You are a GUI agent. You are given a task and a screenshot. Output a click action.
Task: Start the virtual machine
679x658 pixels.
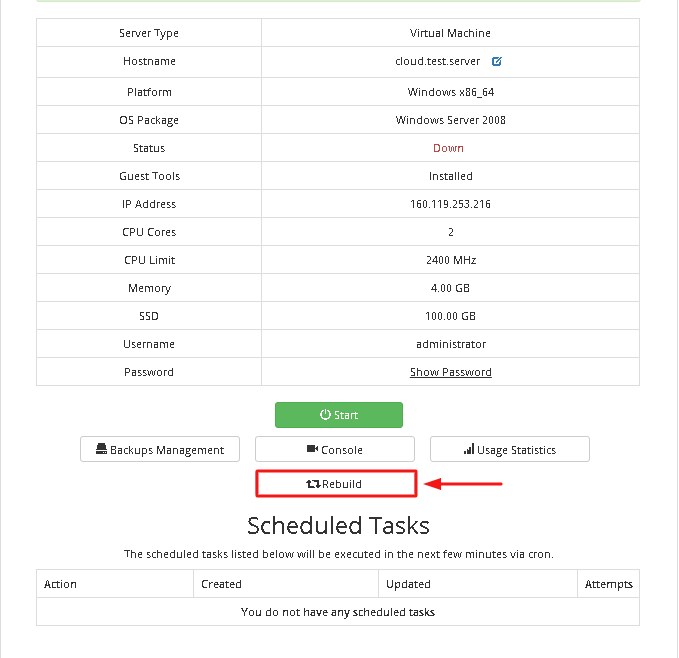(x=339, y=415)
